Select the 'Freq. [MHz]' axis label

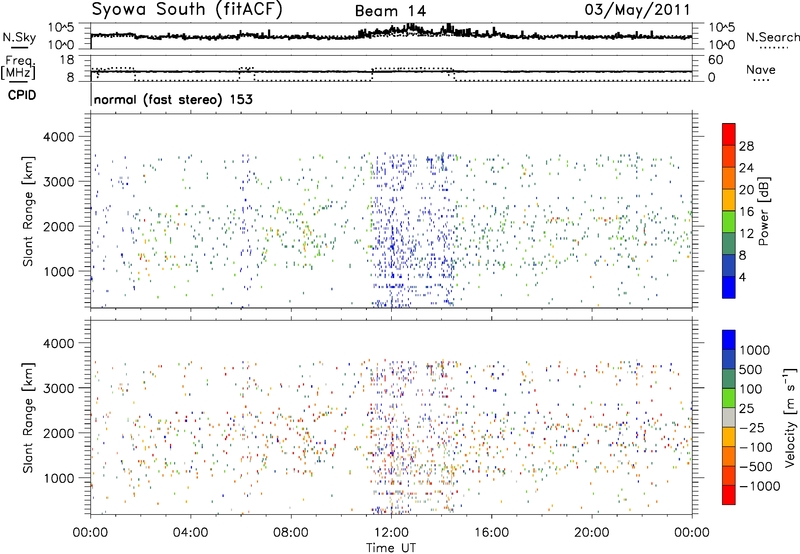coord(18,67)
